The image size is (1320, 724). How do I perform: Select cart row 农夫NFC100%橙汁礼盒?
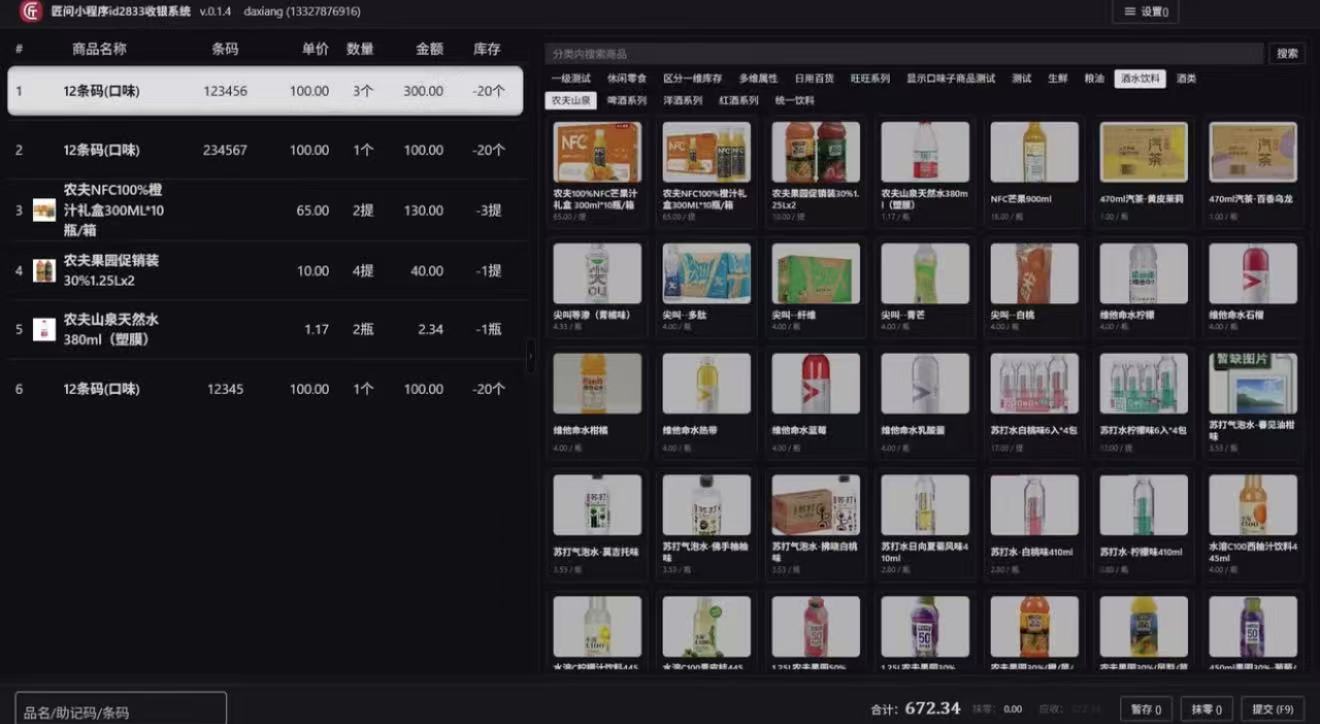(x=265, y=210)
